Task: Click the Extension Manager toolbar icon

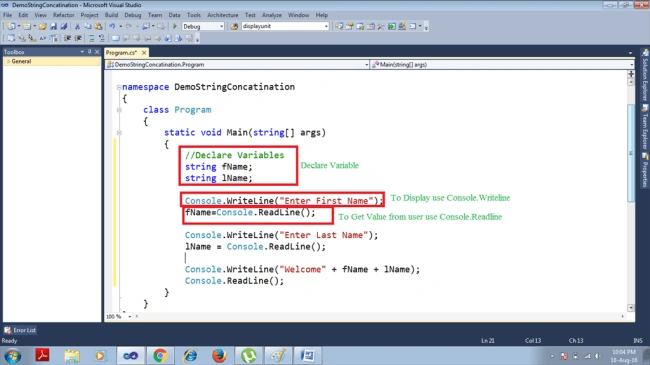Action: [x=402, y=26]
